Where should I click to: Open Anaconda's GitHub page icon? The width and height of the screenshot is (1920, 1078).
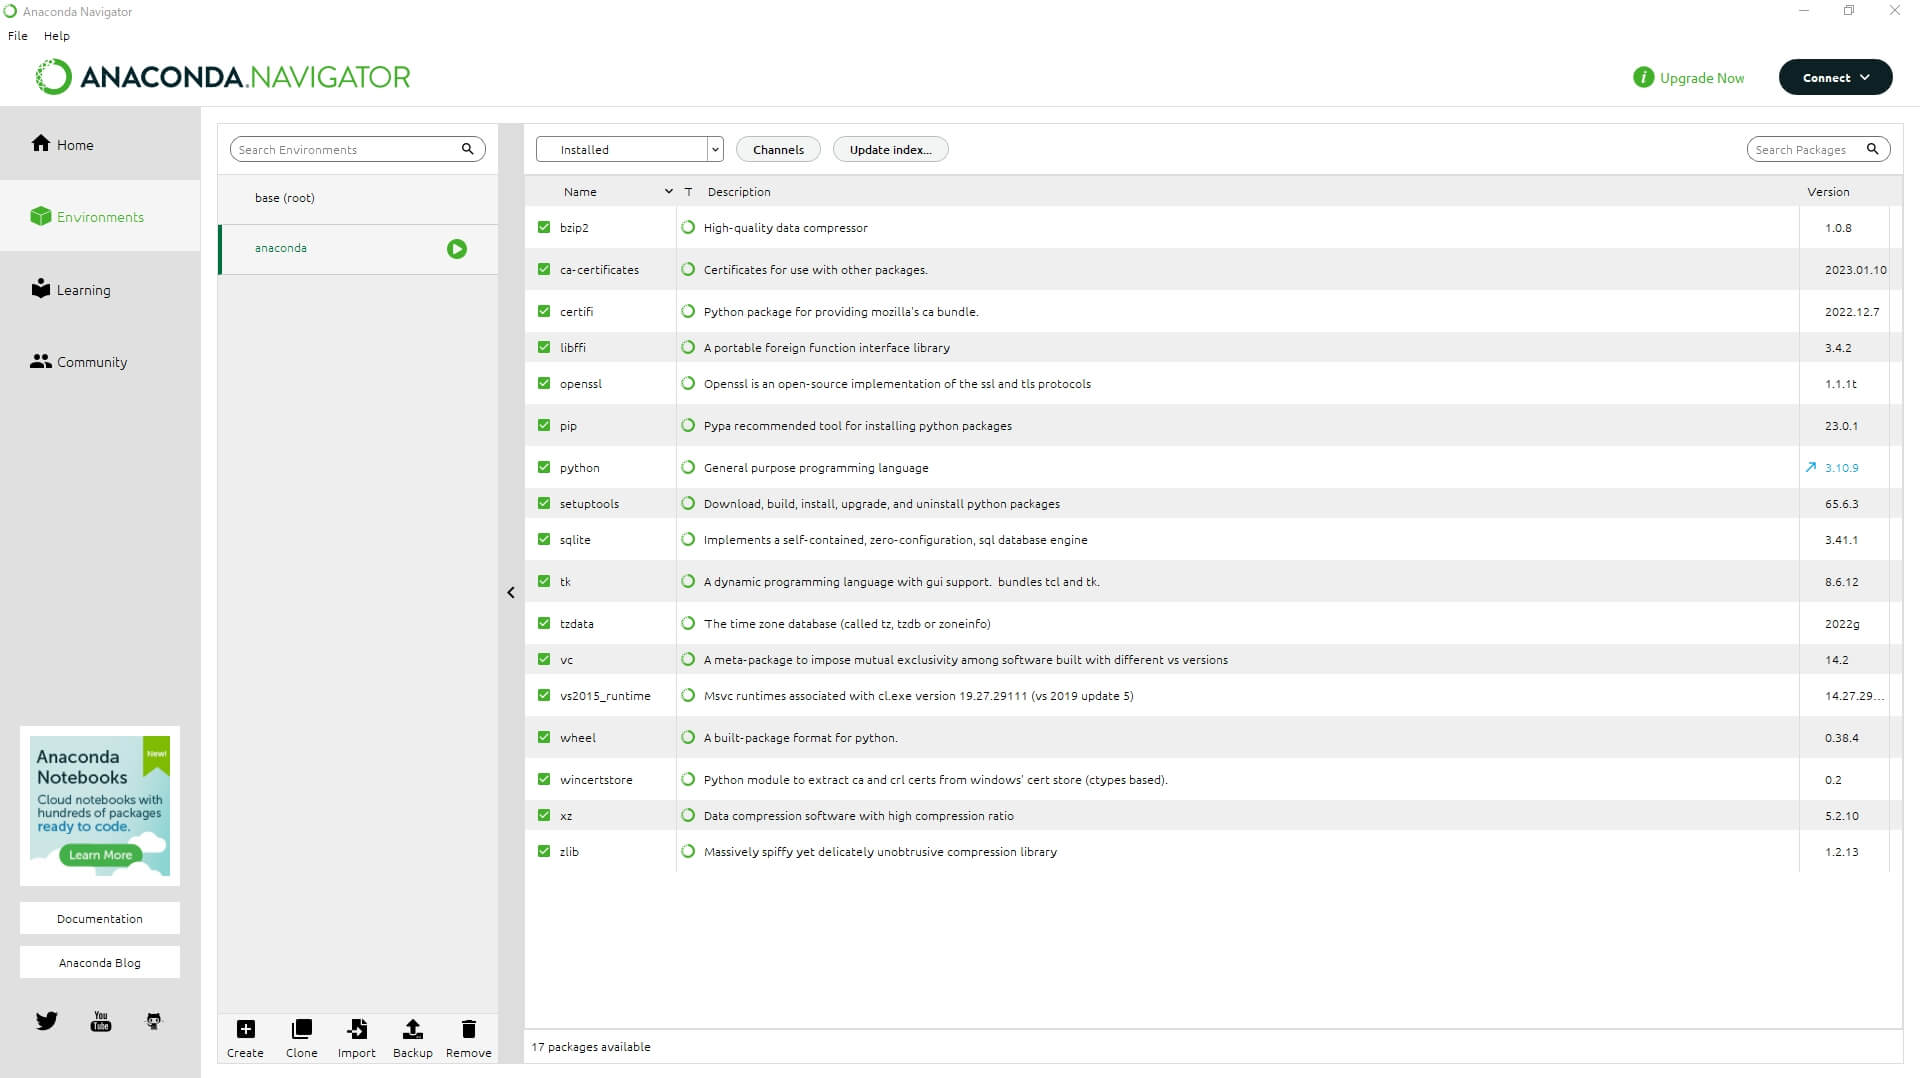pos(154,1021)
